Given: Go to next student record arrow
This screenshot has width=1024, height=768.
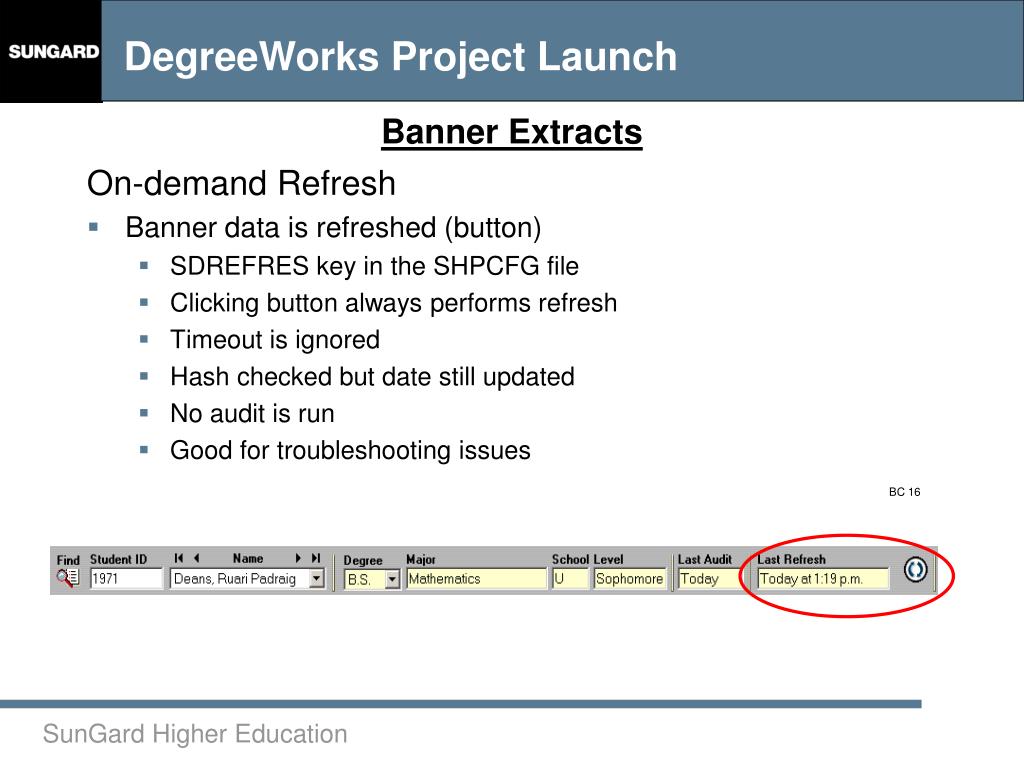Looking at the screenshot, I should click(298, 558).
